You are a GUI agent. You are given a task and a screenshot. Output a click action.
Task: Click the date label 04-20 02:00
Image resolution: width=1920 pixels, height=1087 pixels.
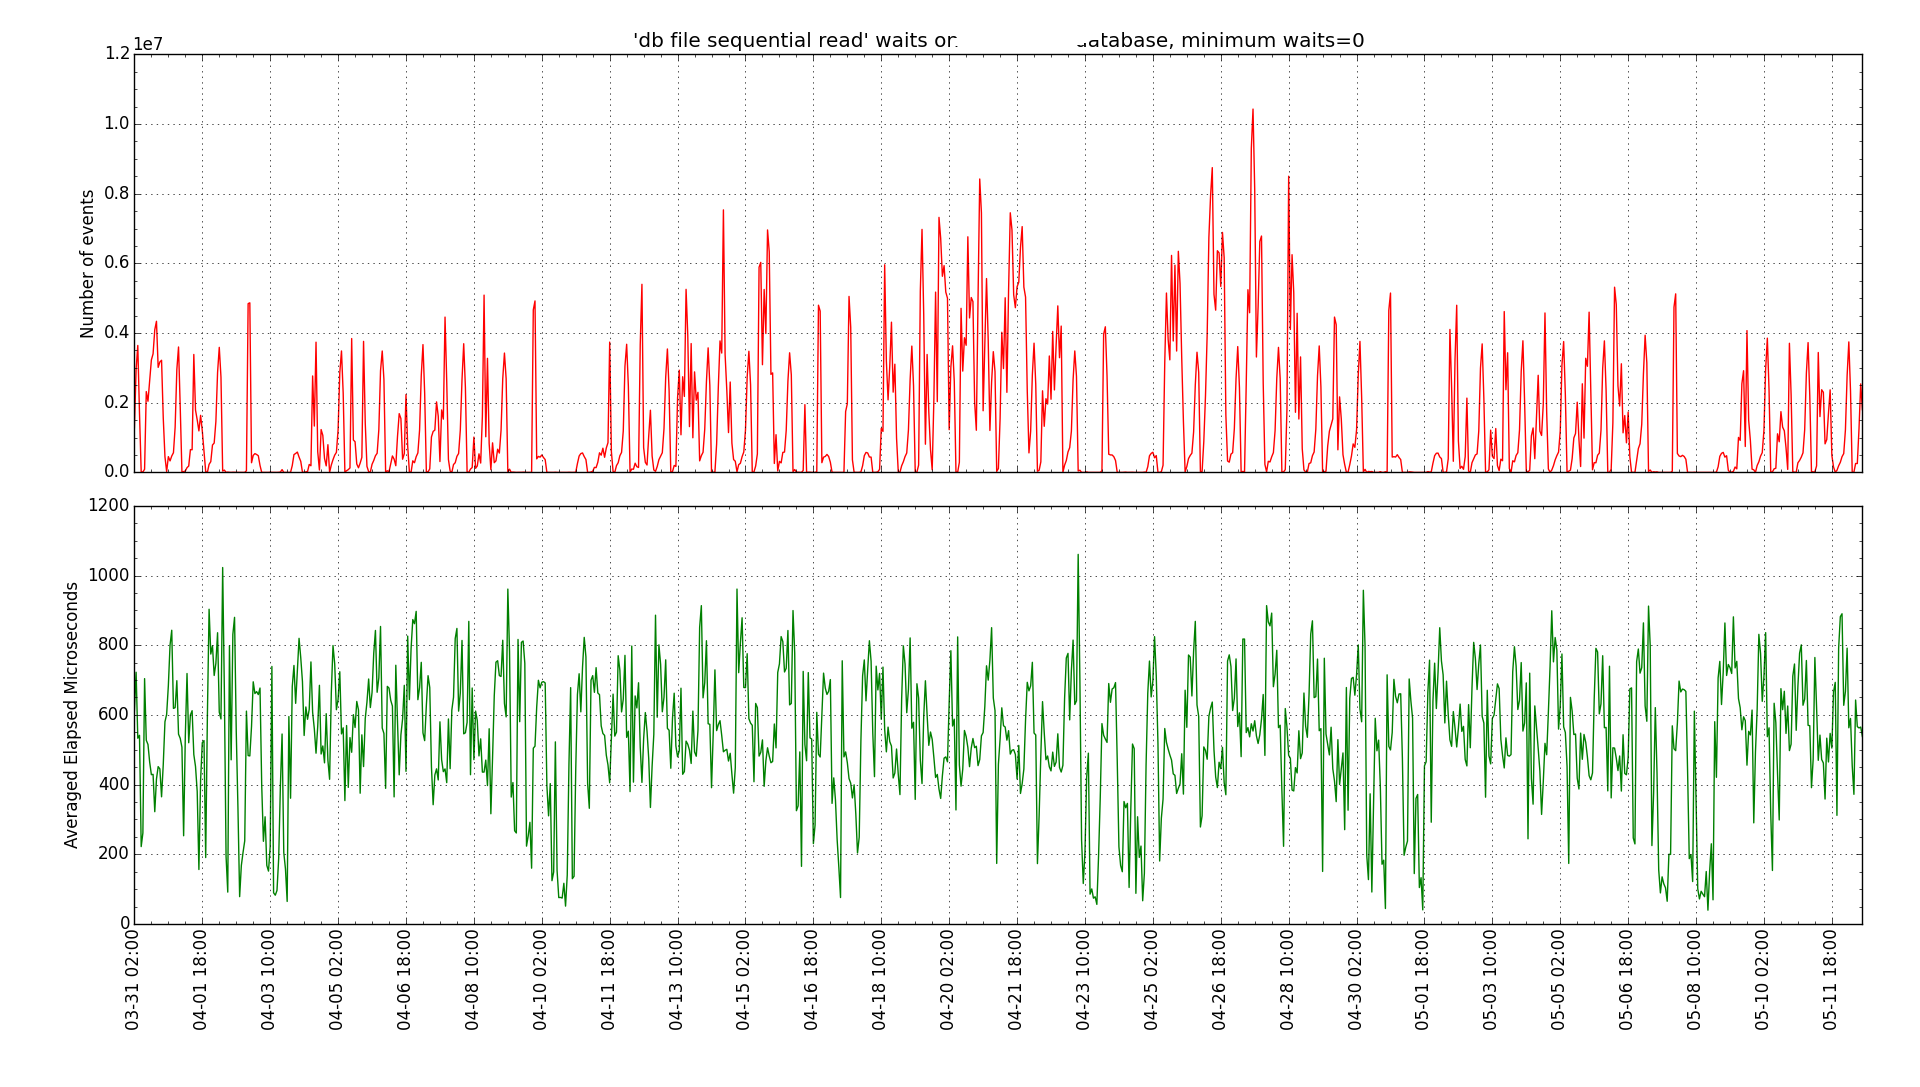point(947,980)
